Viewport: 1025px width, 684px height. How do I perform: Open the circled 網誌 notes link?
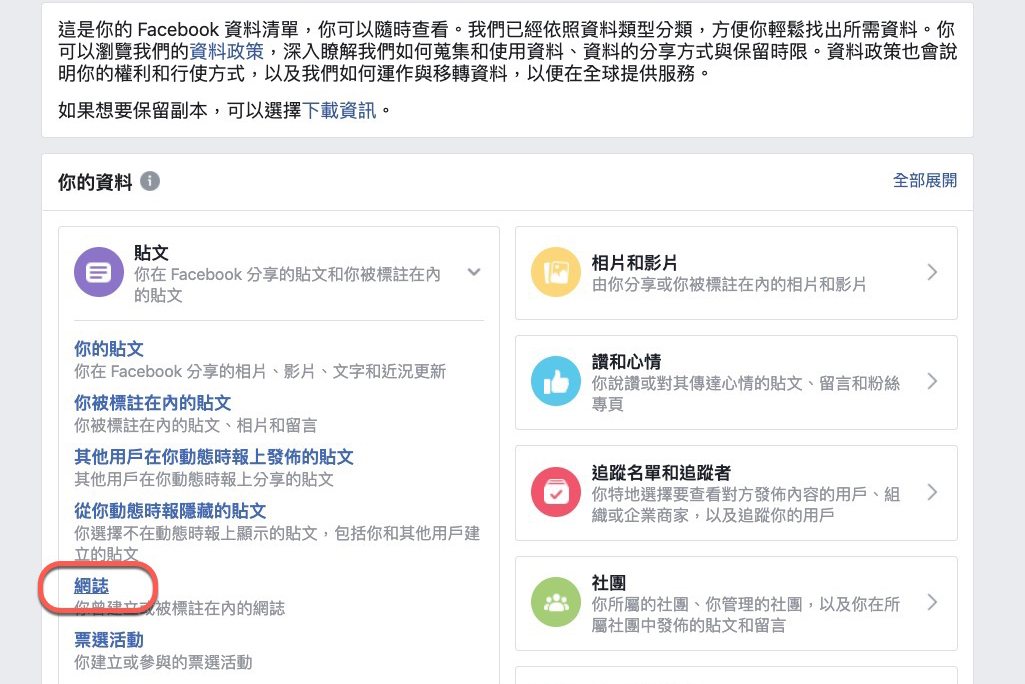point(91,587)
